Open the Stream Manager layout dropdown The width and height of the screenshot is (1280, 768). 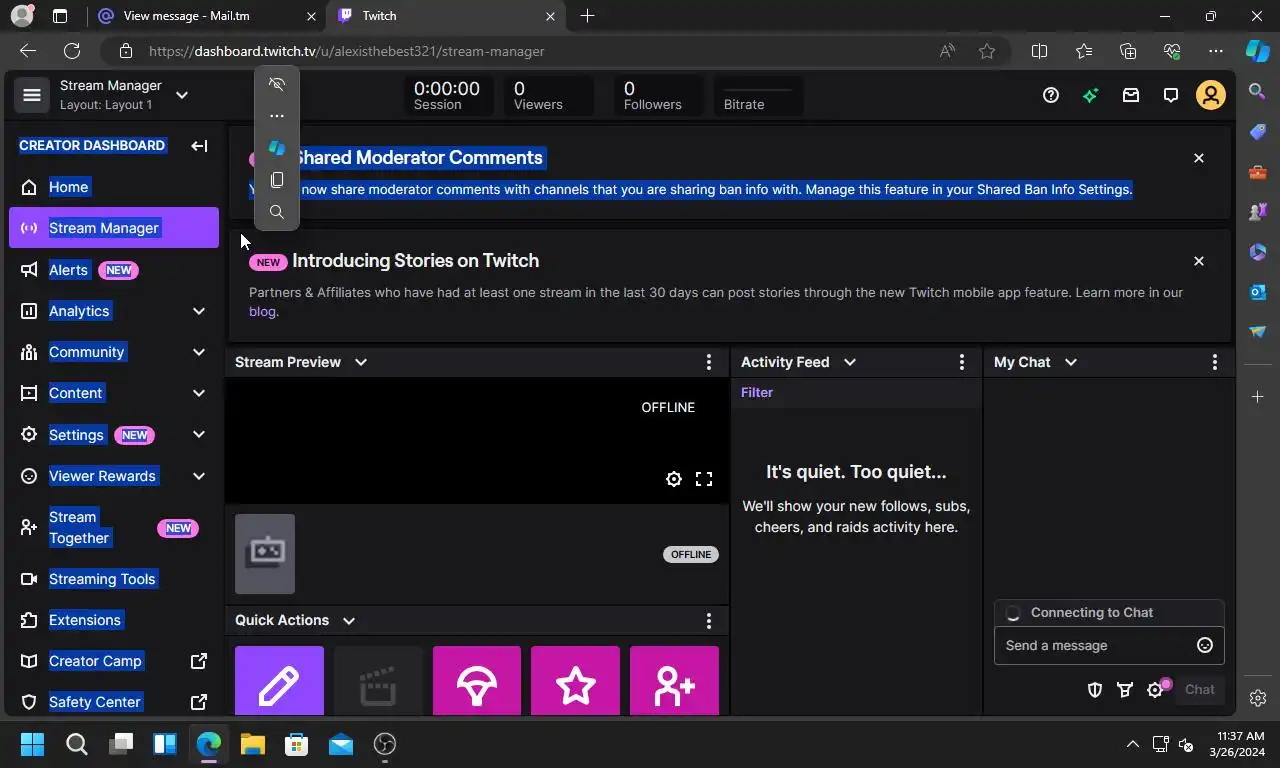pyautogui.click(x=182, y=95)
